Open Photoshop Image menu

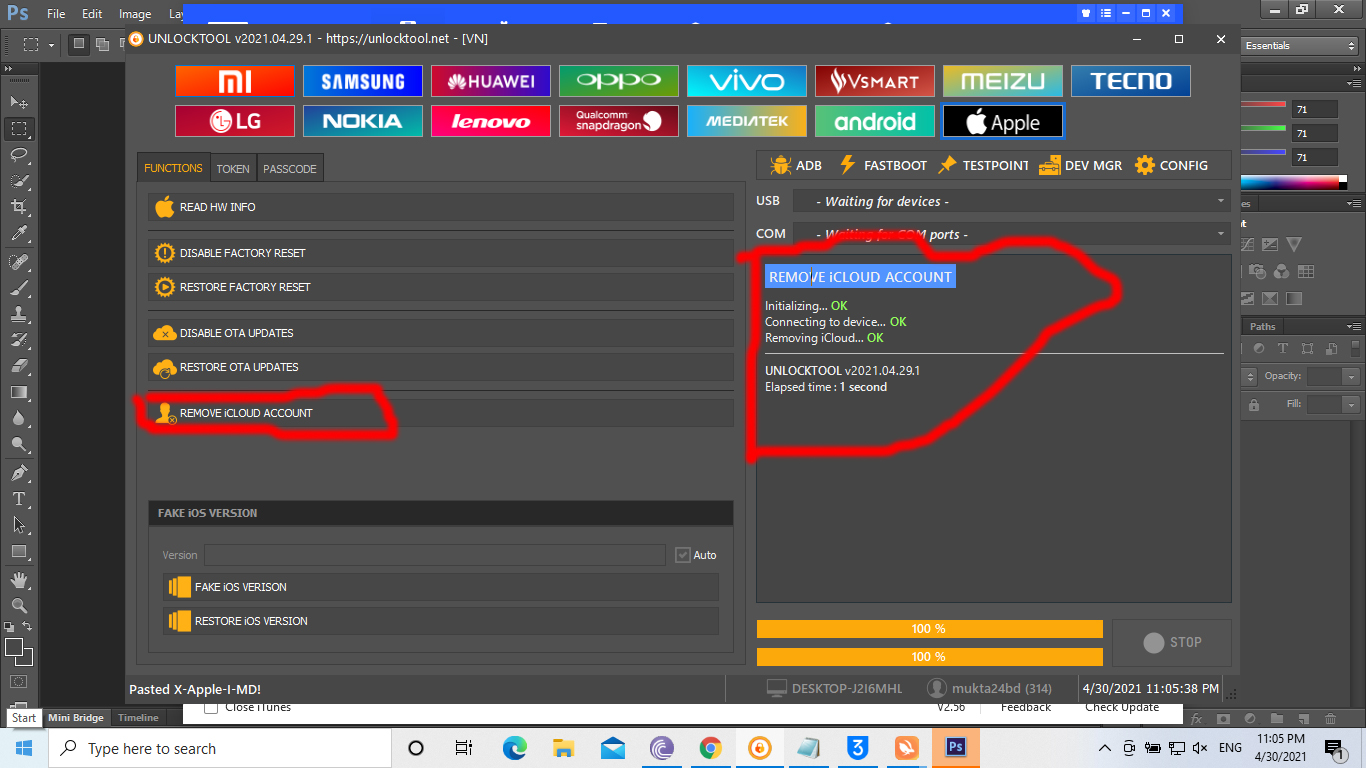135,14
